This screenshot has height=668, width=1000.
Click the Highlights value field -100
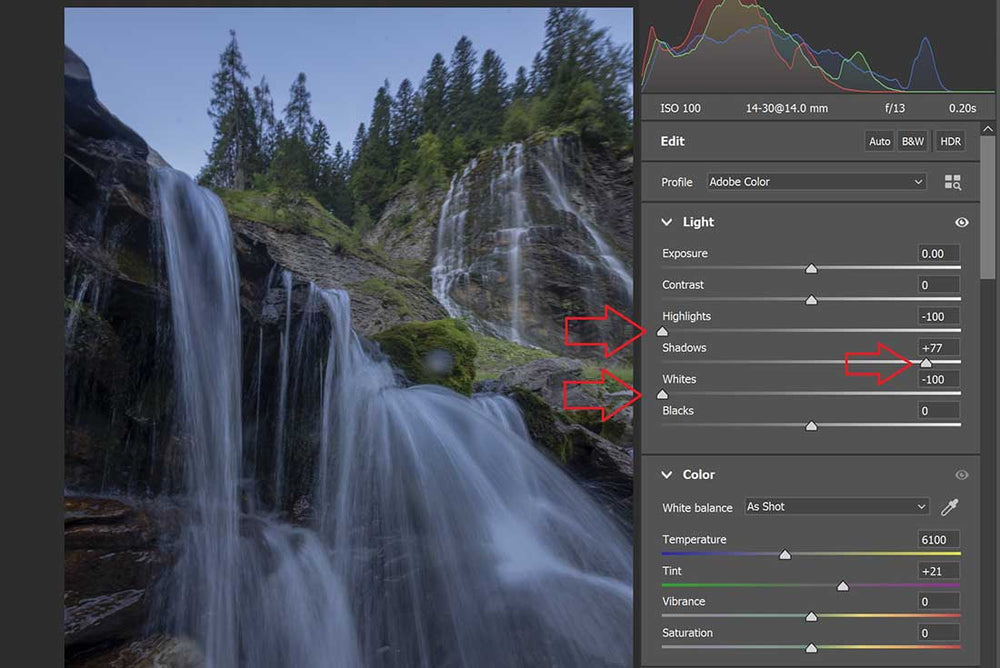pos(938,316)
